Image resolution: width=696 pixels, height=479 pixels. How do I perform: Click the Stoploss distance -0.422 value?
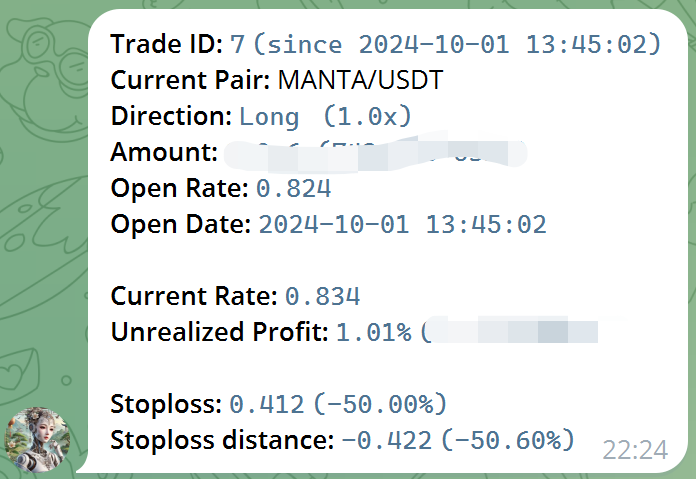(387, 440)
